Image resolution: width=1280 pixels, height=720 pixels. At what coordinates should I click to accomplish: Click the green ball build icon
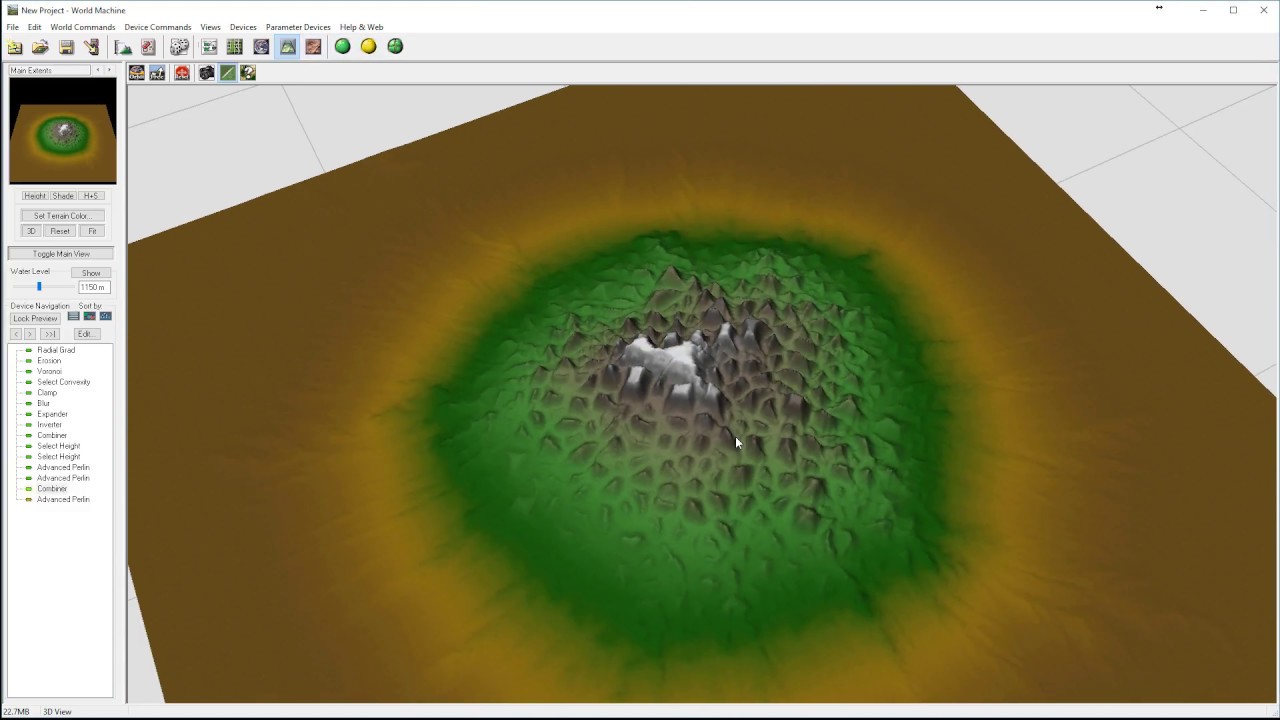343,46
